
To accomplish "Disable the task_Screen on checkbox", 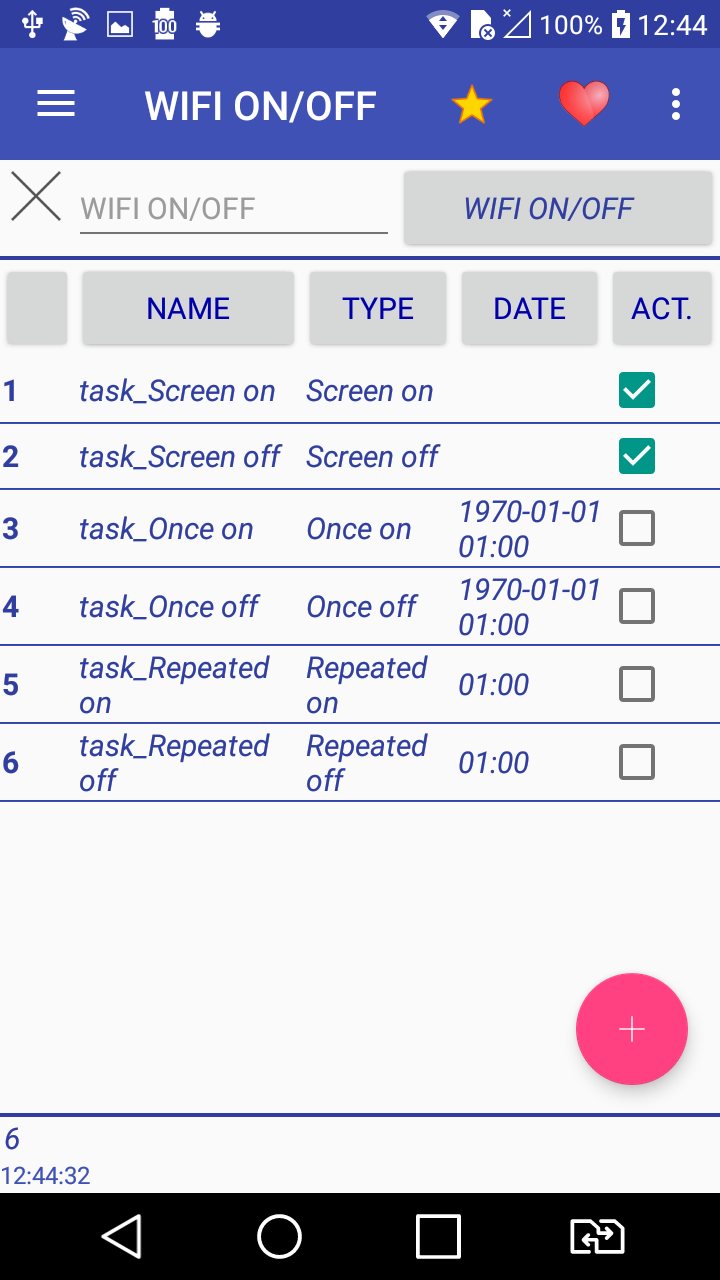I will (x=637, y=390).
